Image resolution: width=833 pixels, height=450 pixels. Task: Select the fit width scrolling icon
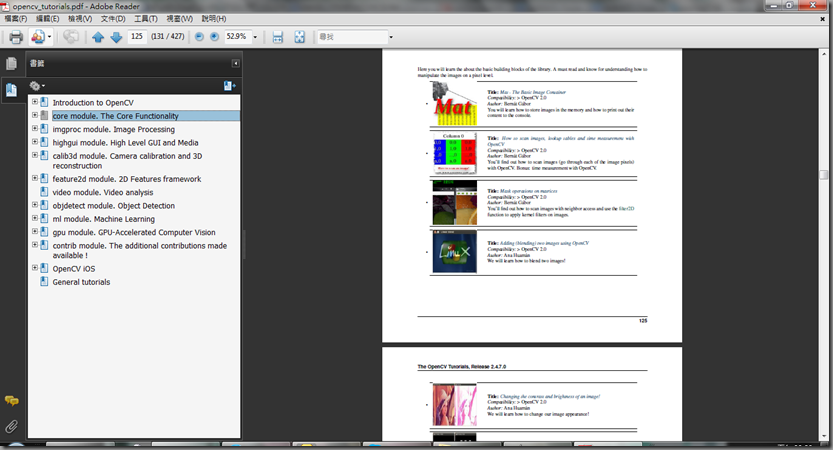(x=277, y=37)
